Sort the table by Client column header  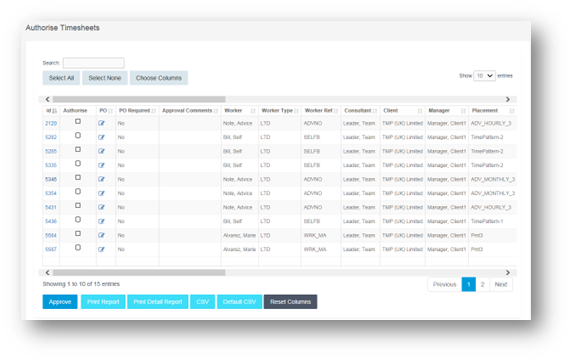click(391, 110)
